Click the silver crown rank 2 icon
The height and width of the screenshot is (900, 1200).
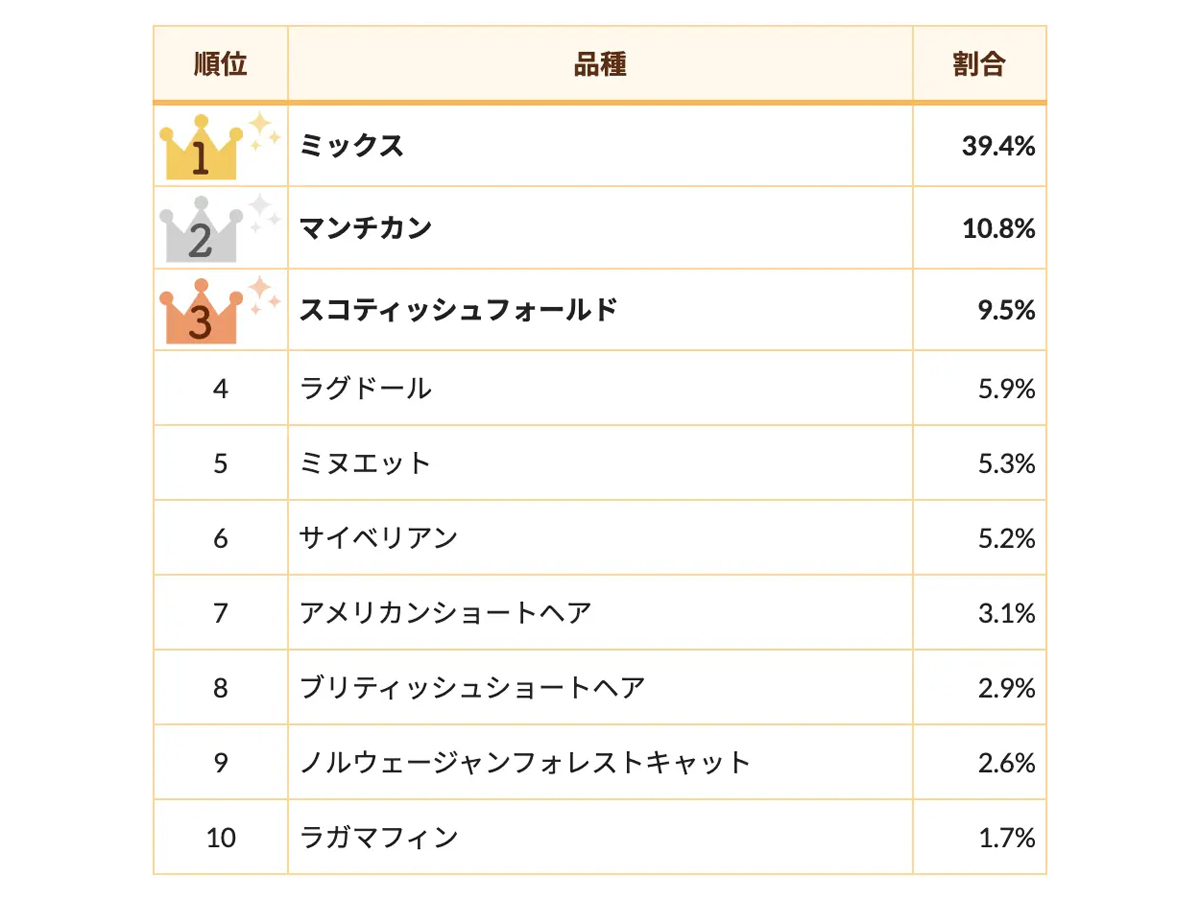pos(220,228)
